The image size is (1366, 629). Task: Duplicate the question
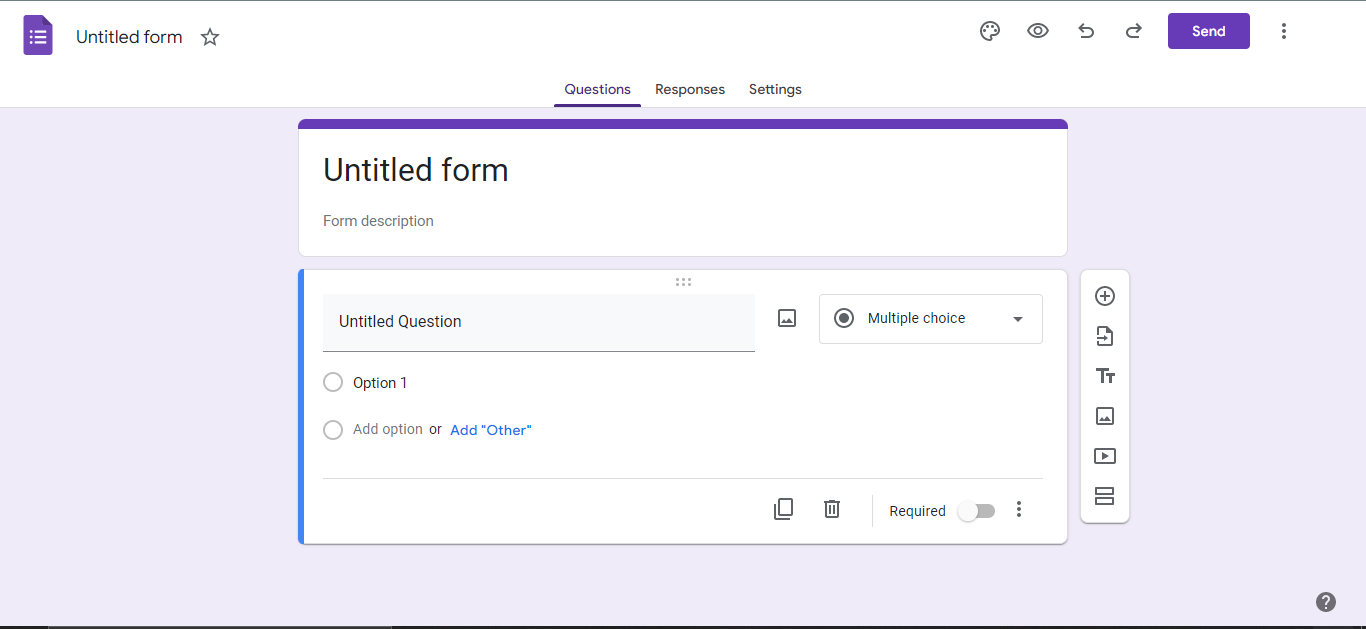click(783, 509)
